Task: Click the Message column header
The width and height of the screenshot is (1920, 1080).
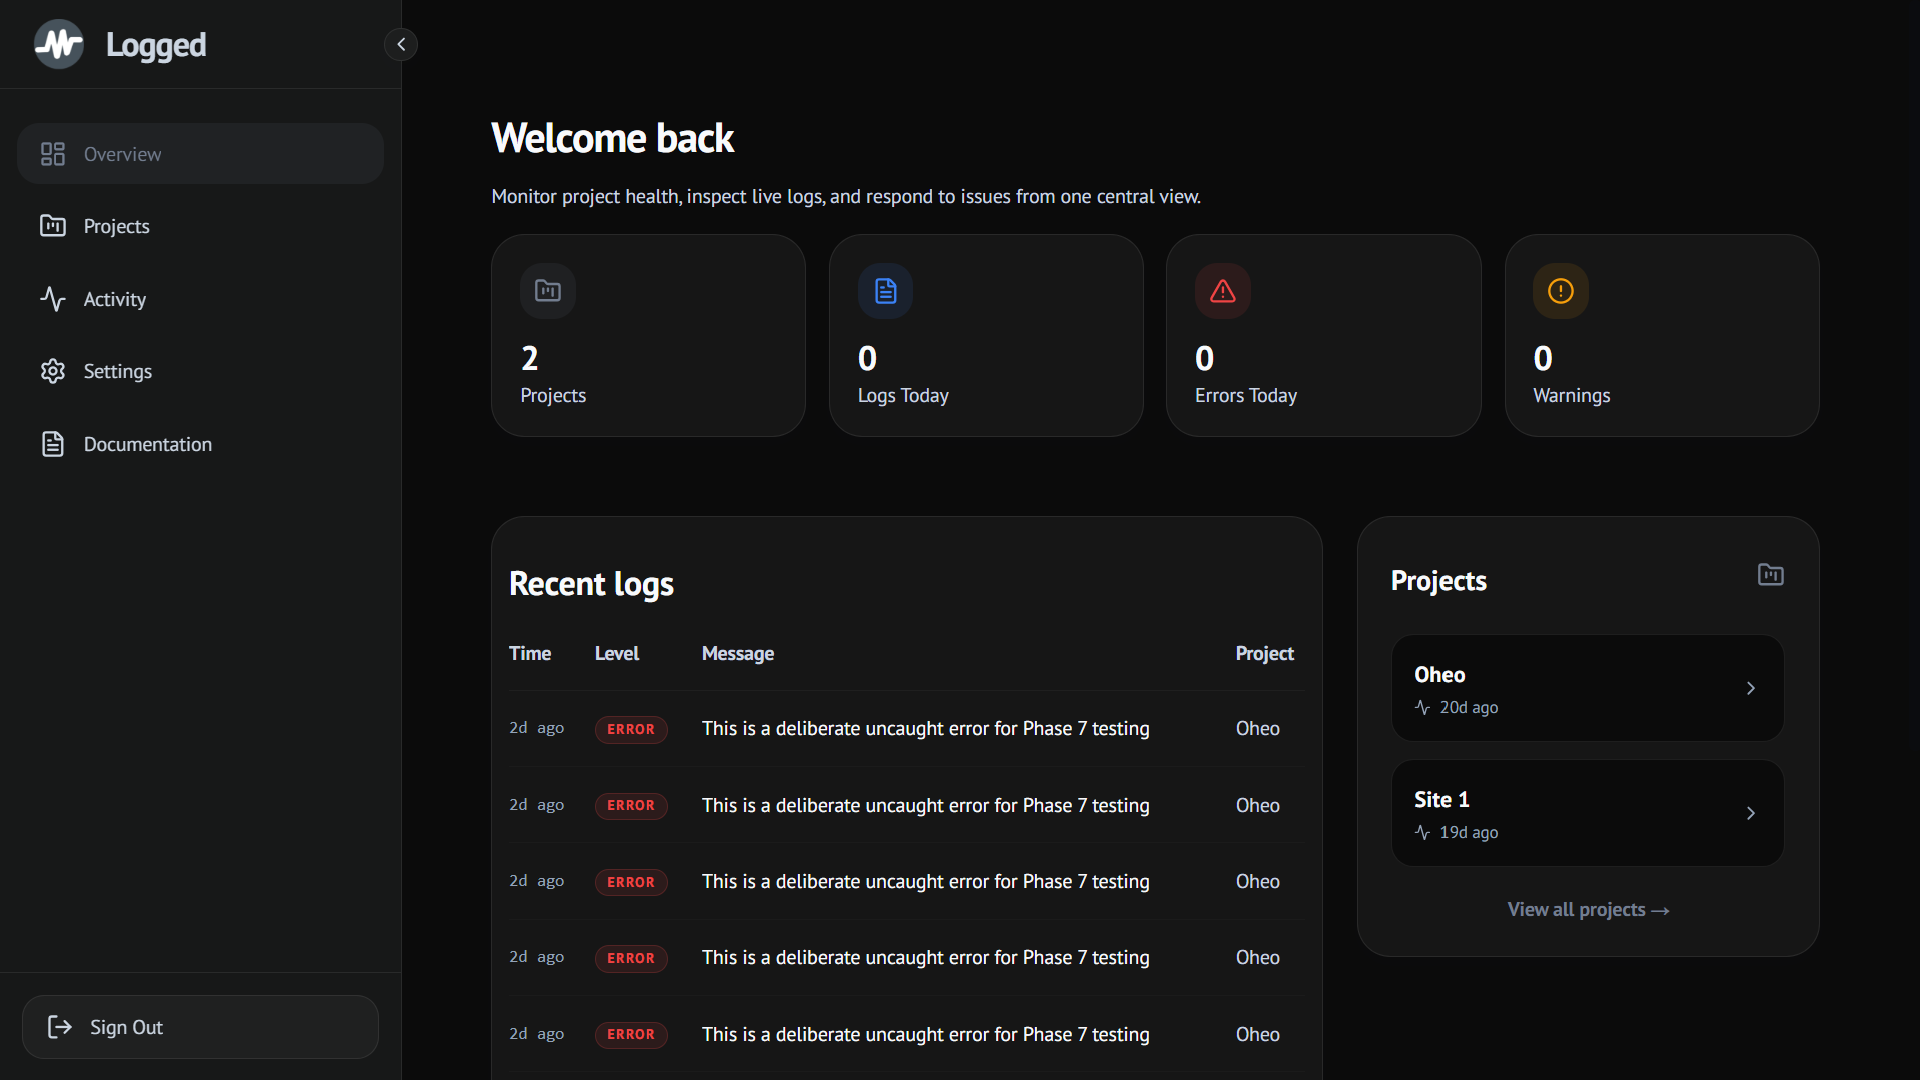Action: (738, 653)
